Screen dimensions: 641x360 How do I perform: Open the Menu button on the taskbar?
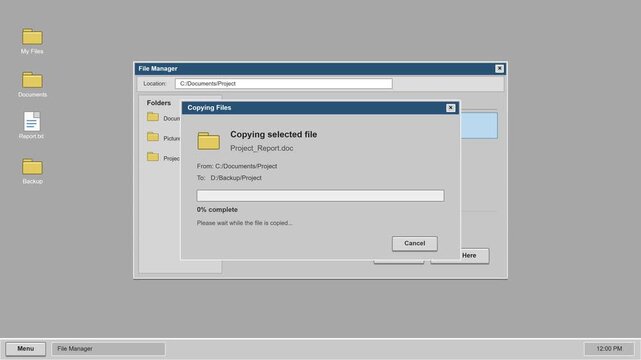click(x=25, y=349)
